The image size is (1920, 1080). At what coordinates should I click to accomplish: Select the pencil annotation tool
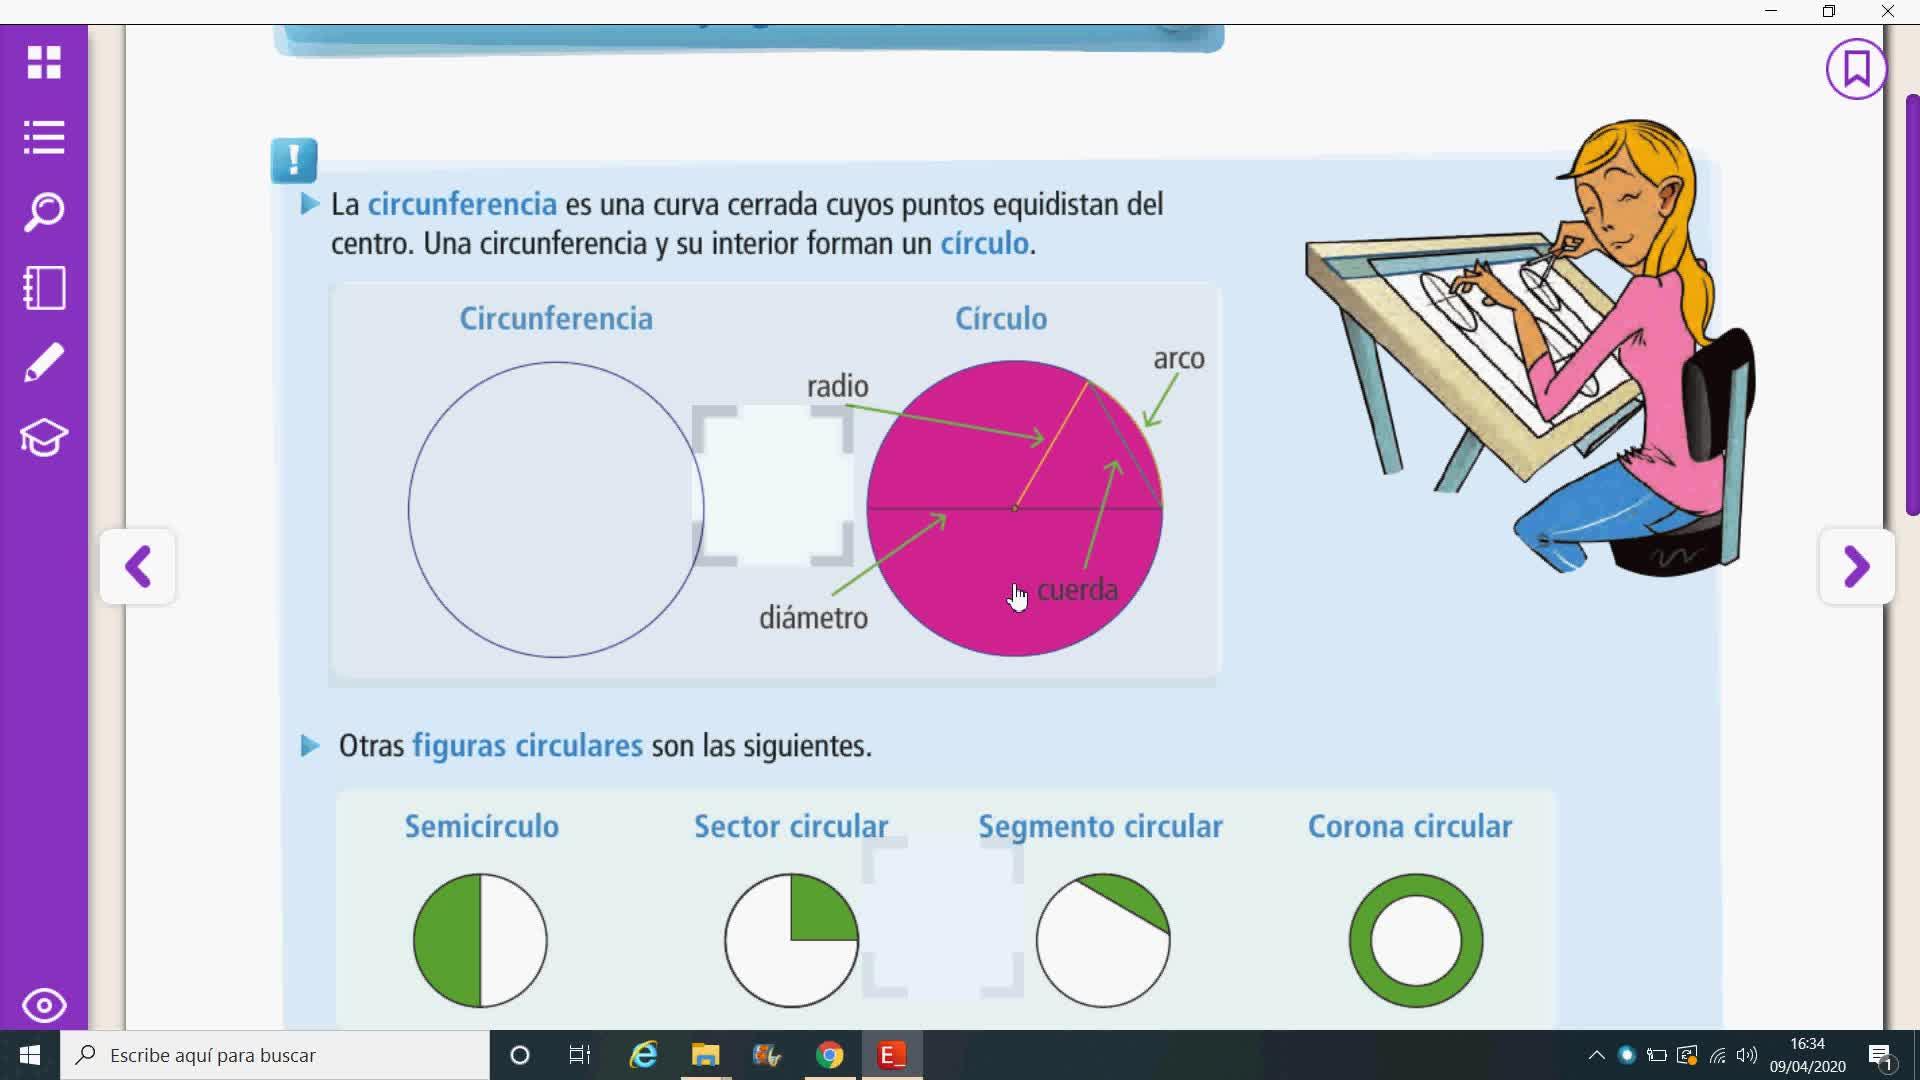pyautogui.click(x=44, y=363)
